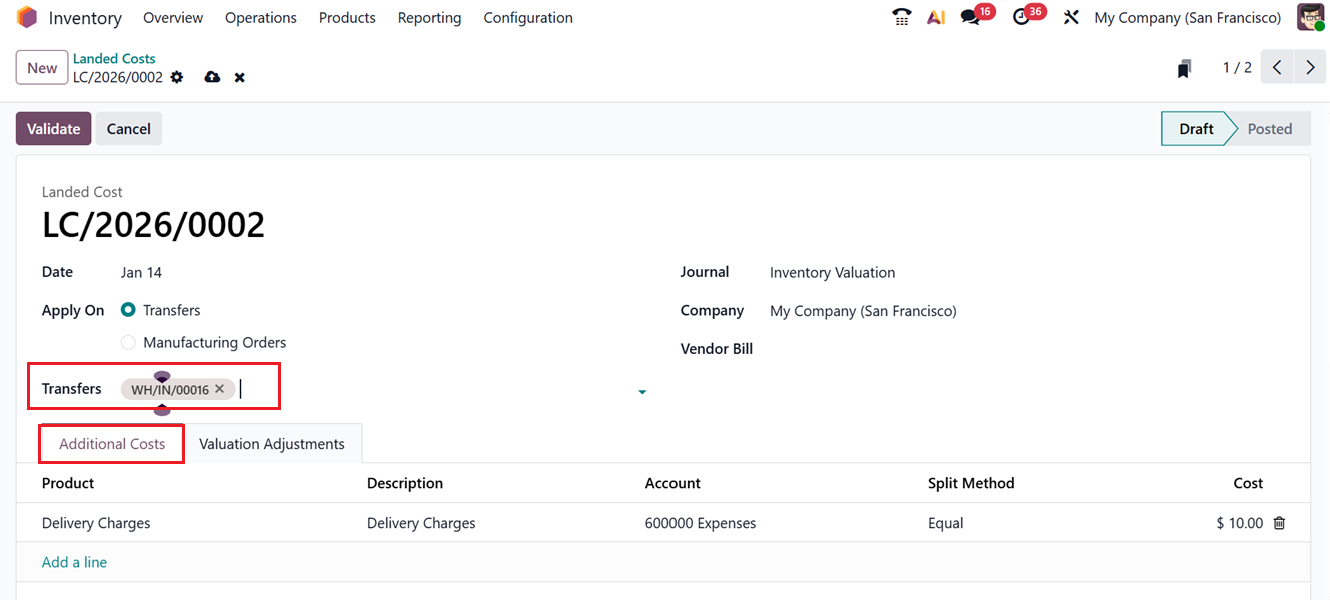Click the developer tools wrench icon
The image size is (1330, 600).
pyautogui.click(x=1071, y=17)
